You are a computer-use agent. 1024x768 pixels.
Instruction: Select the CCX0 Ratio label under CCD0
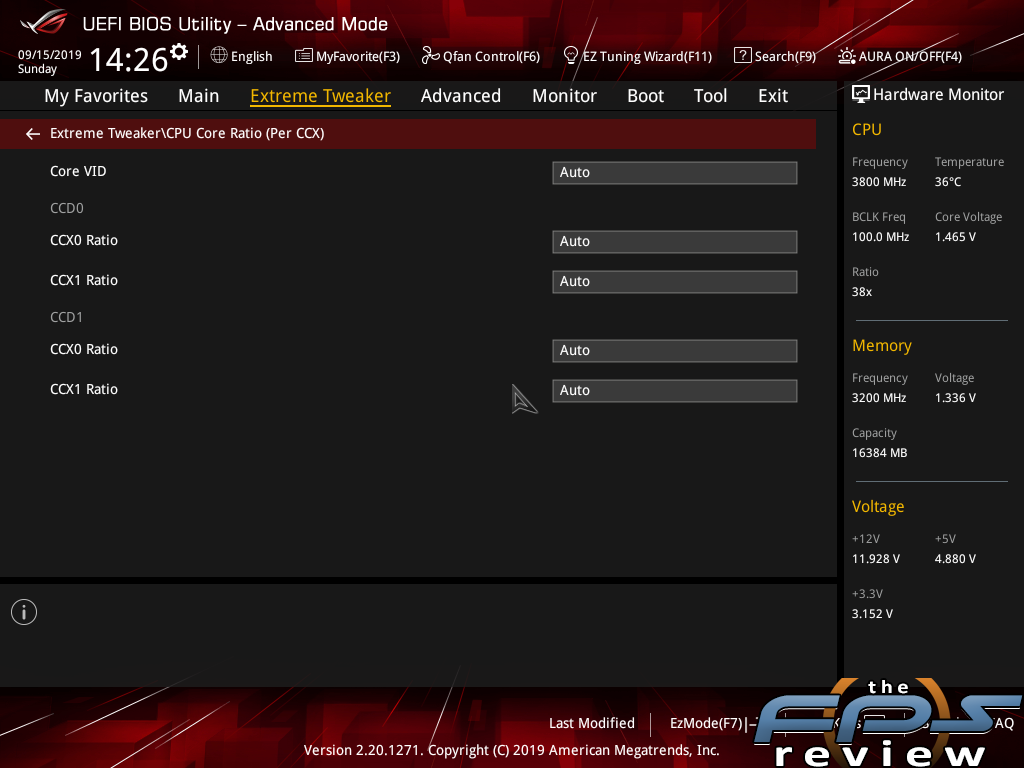[x=84, y=240]
